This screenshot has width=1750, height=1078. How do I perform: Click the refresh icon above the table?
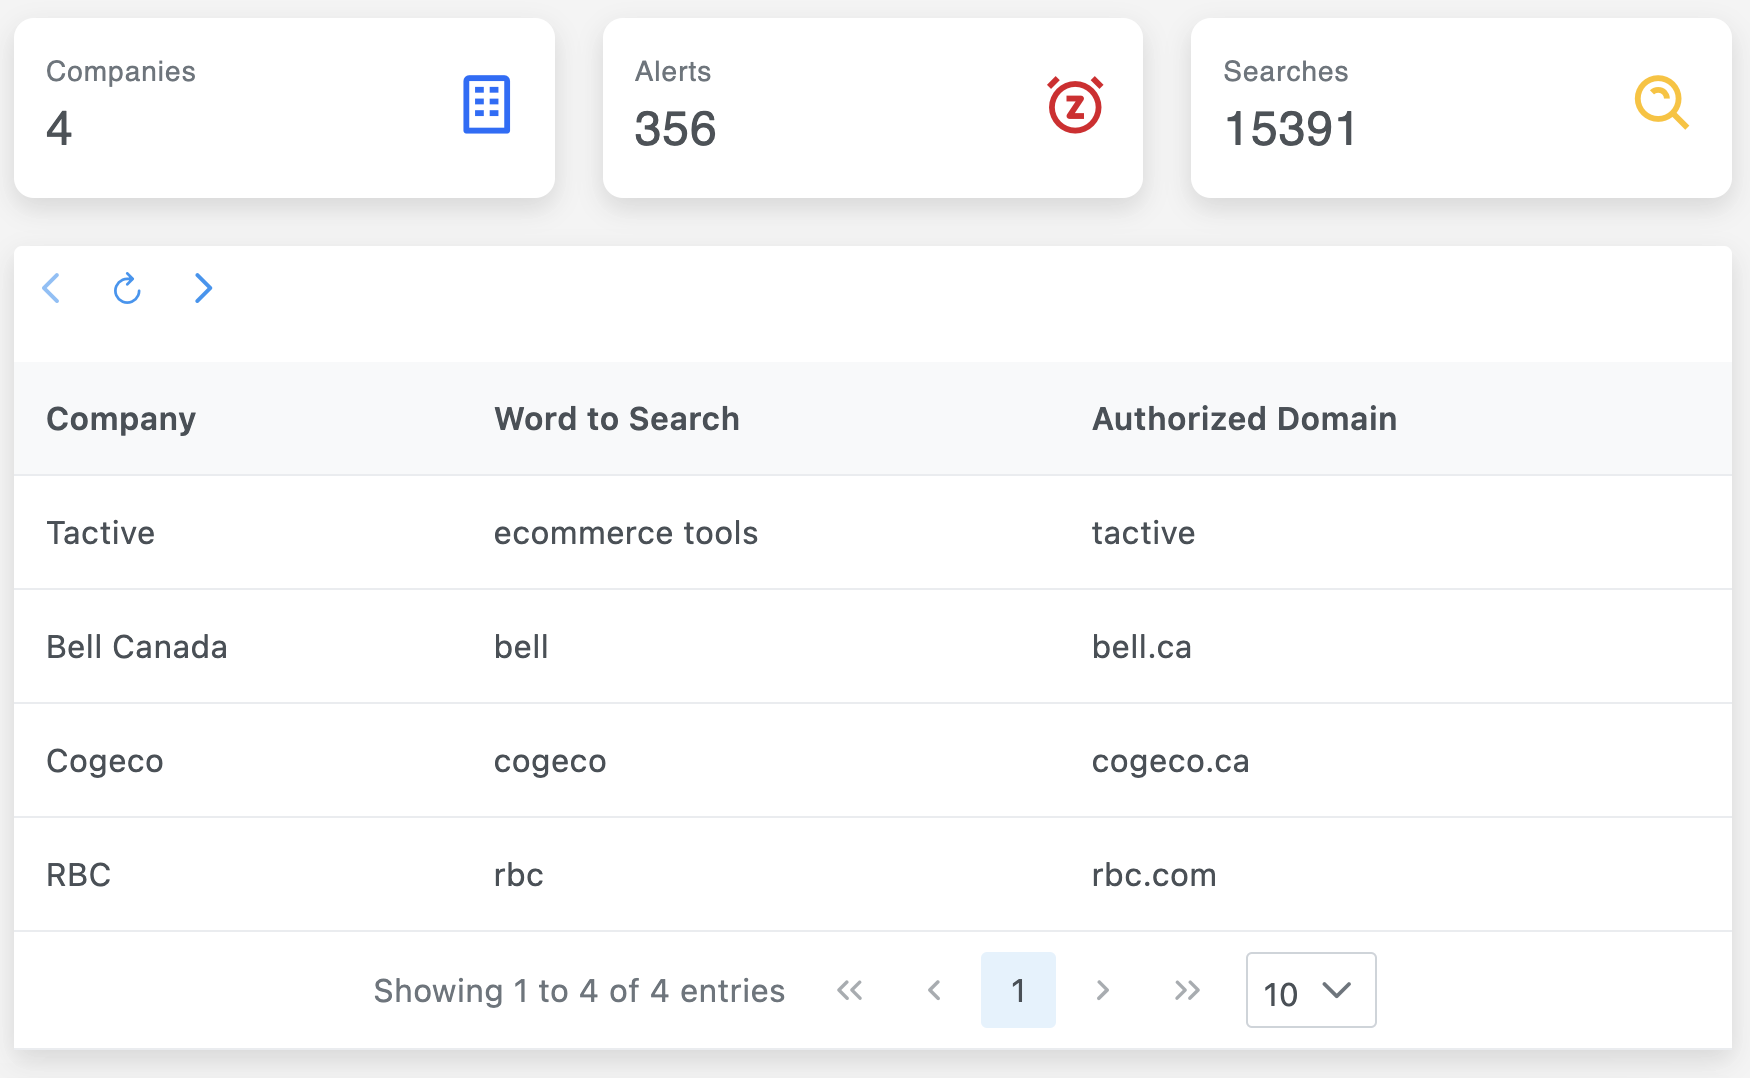[x=127, y=289]
